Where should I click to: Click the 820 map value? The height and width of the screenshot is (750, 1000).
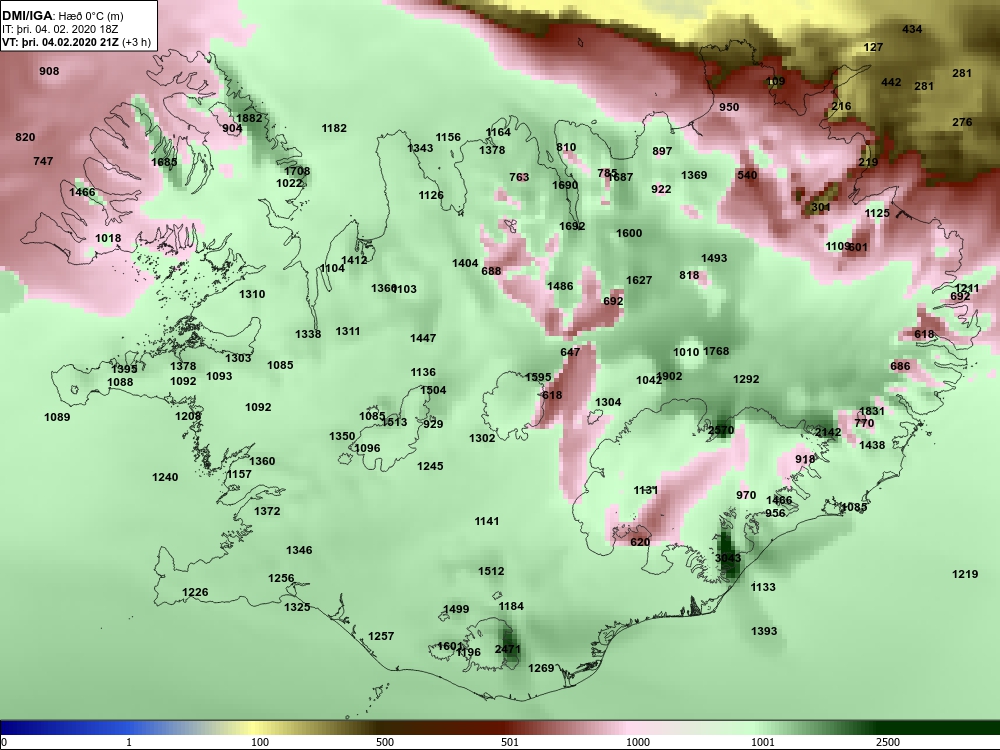click(x=26, y=137)
